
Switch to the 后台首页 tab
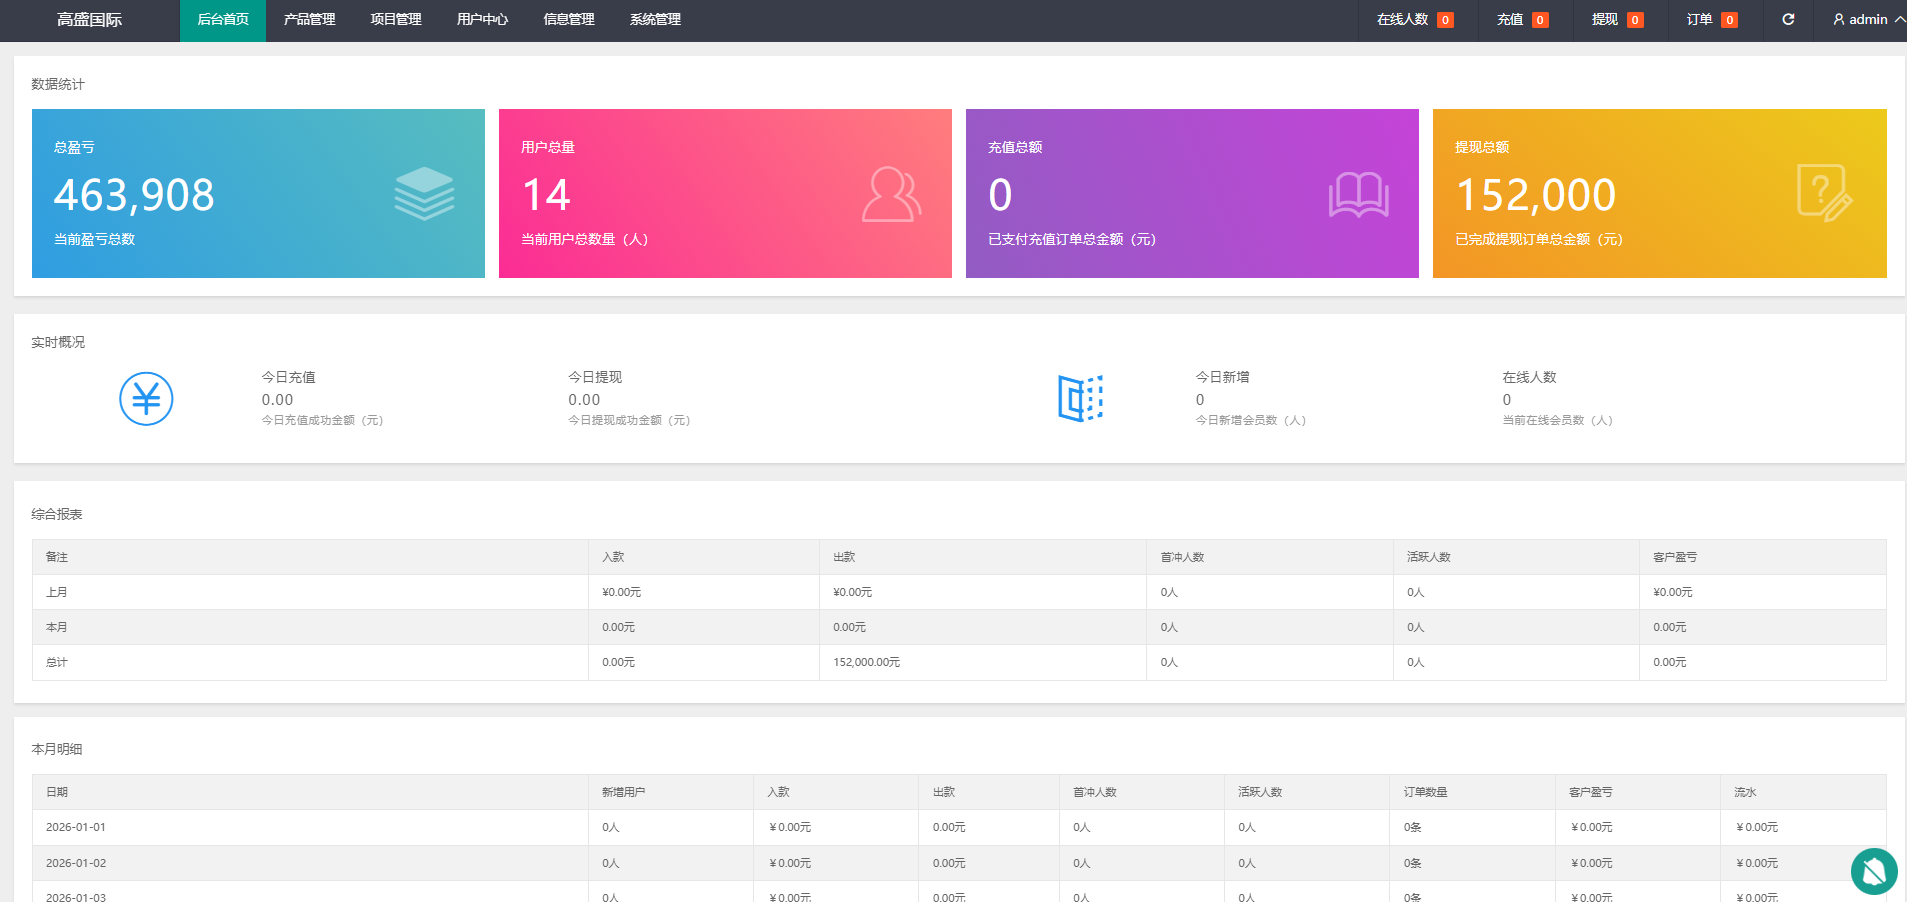point(222,19)
